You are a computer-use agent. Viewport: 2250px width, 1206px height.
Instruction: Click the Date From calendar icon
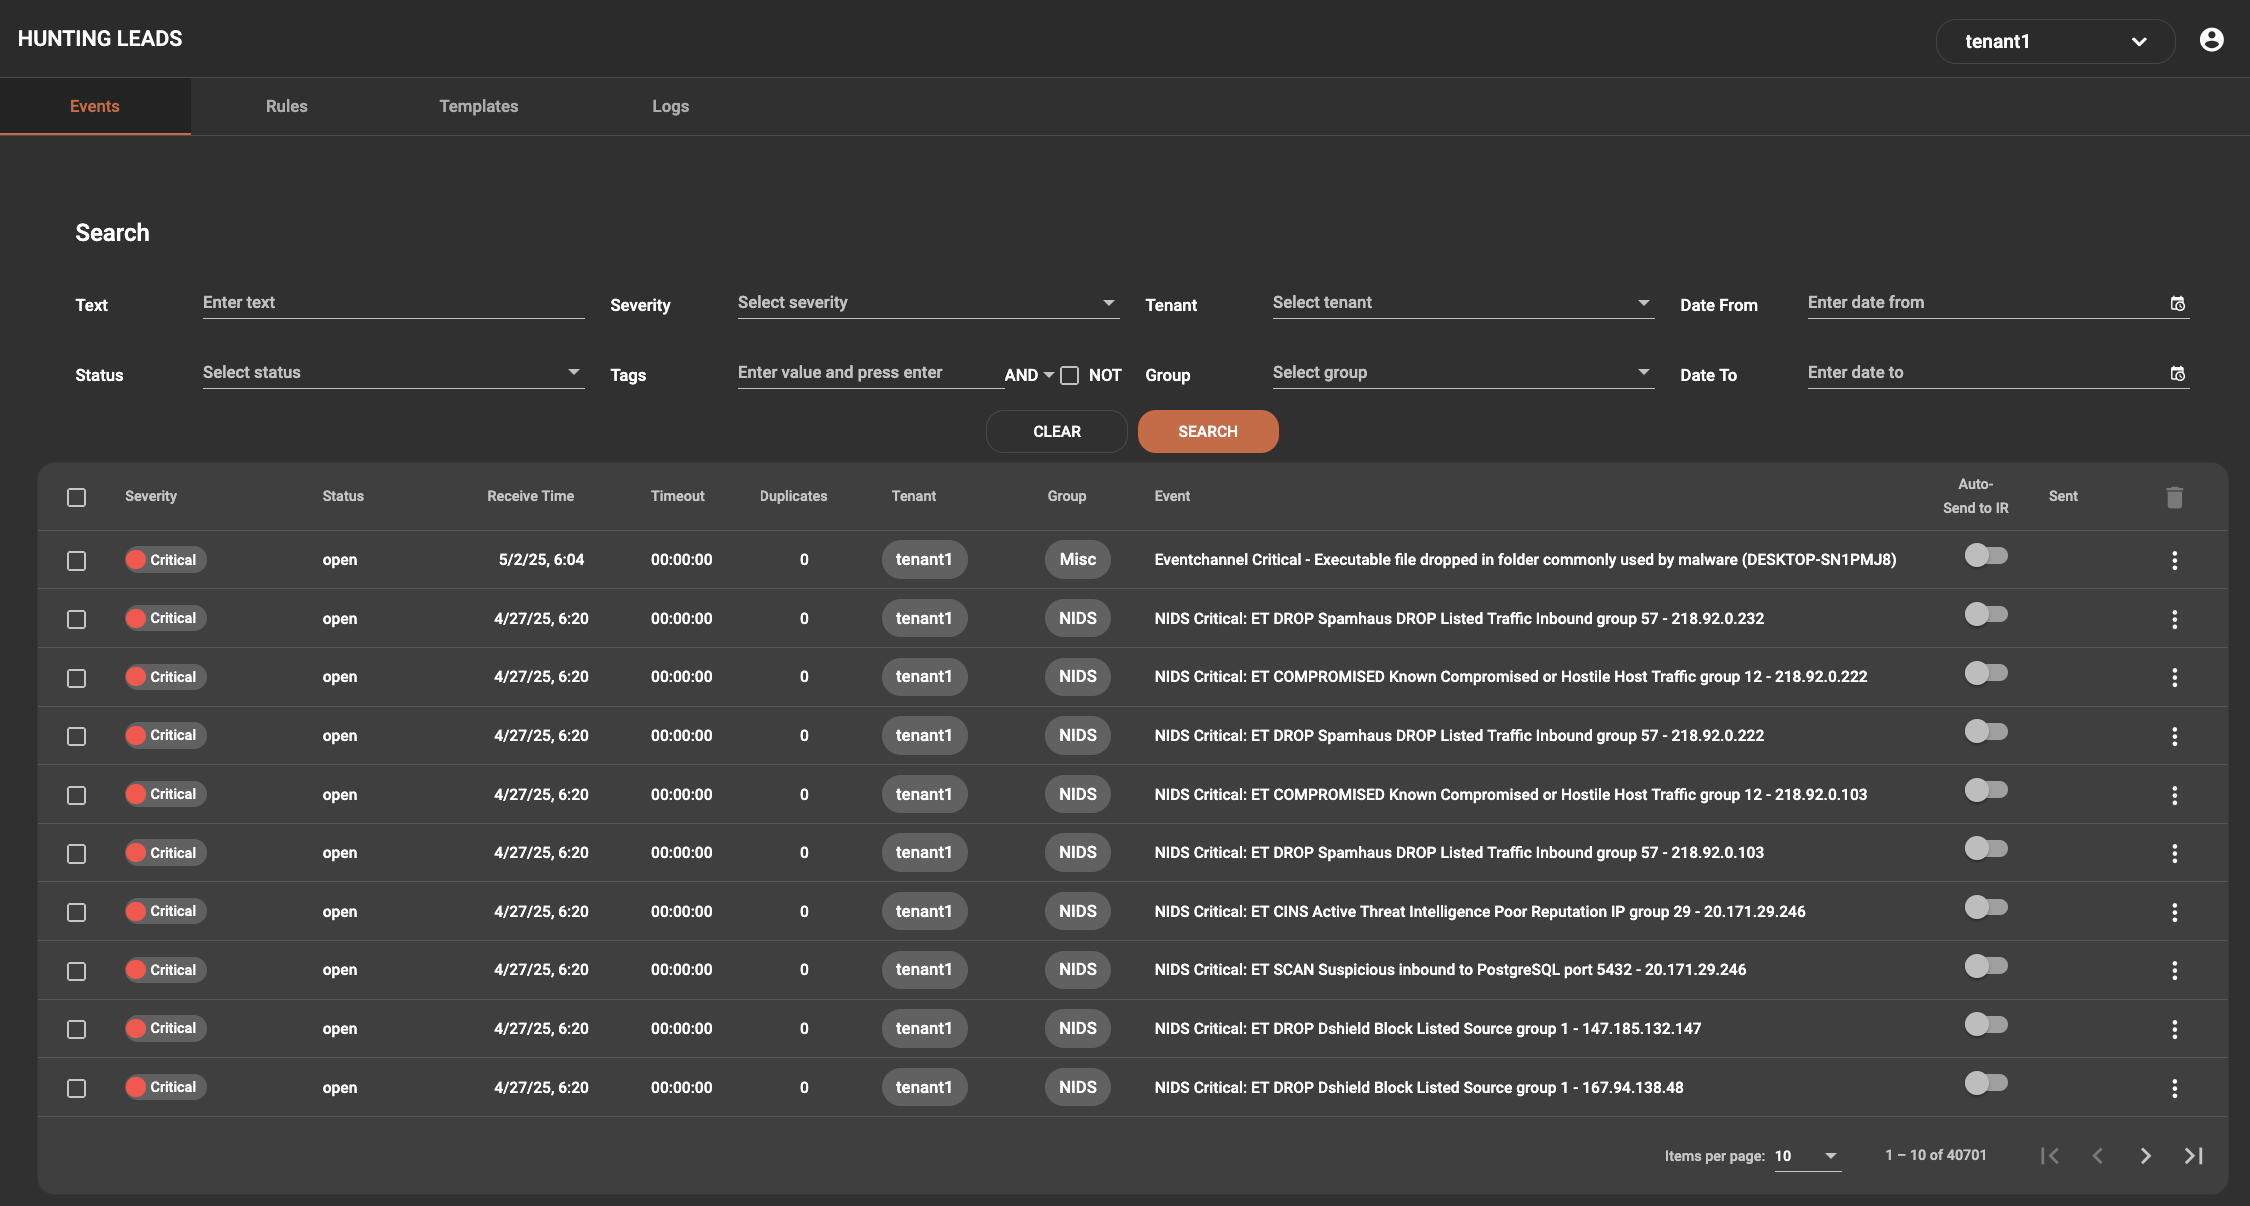[2177, 304]
